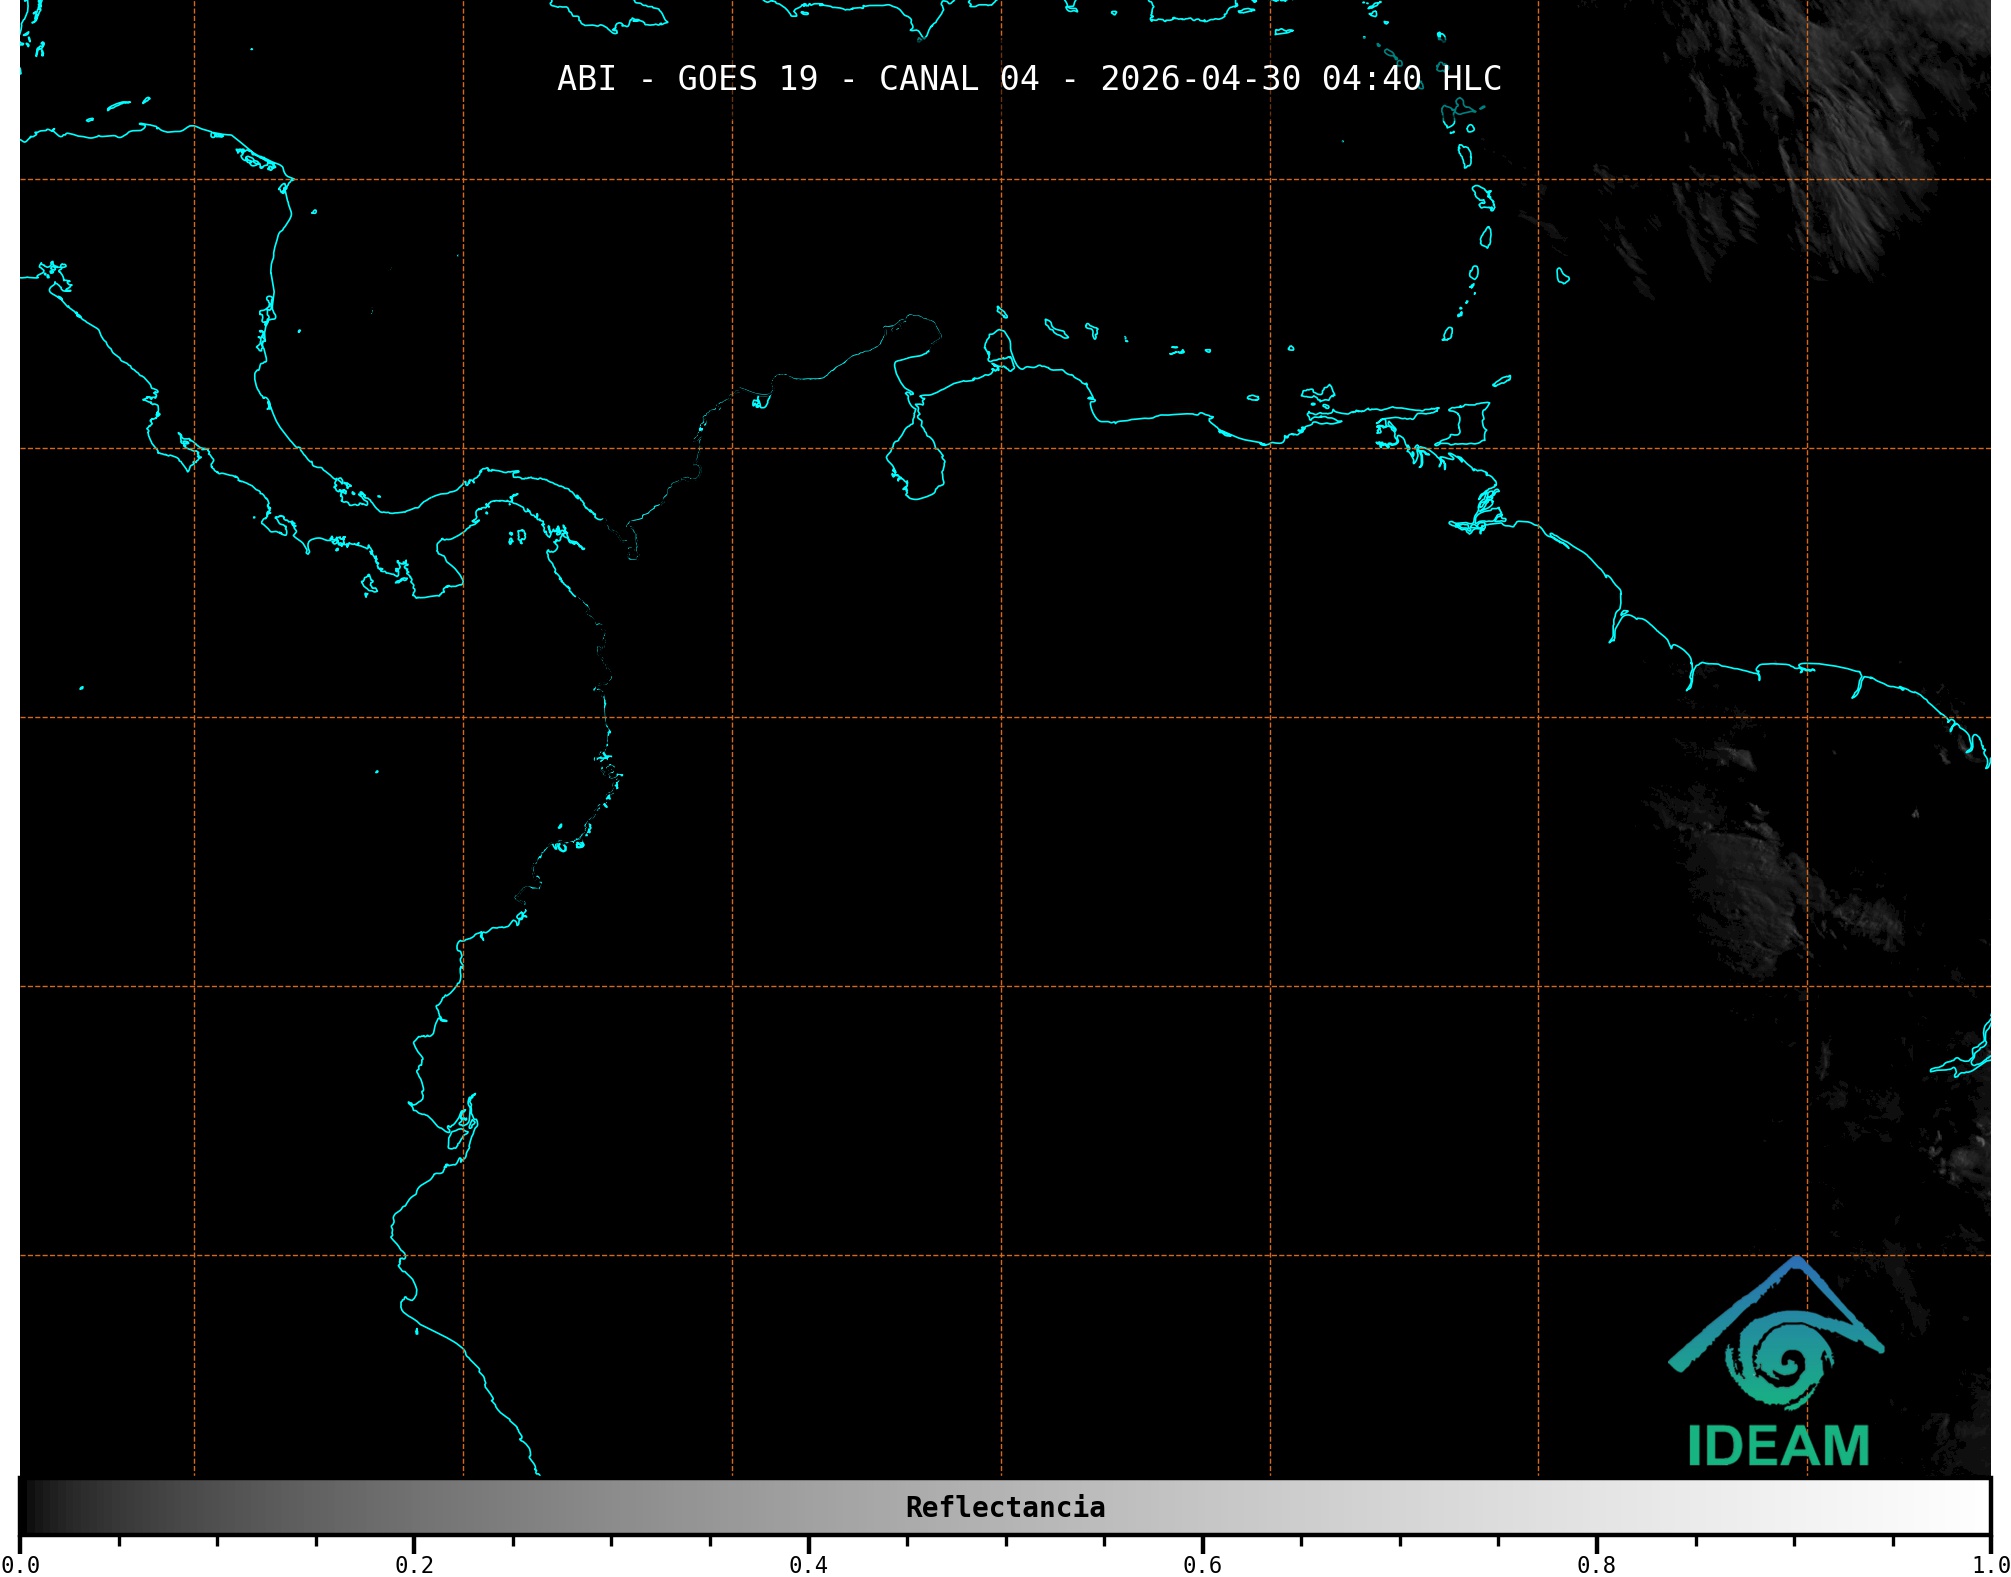Click the 0.2 tick label on the colorbar
This screenshot has width=2011, height=1577.
click(x=414, y=1565)
